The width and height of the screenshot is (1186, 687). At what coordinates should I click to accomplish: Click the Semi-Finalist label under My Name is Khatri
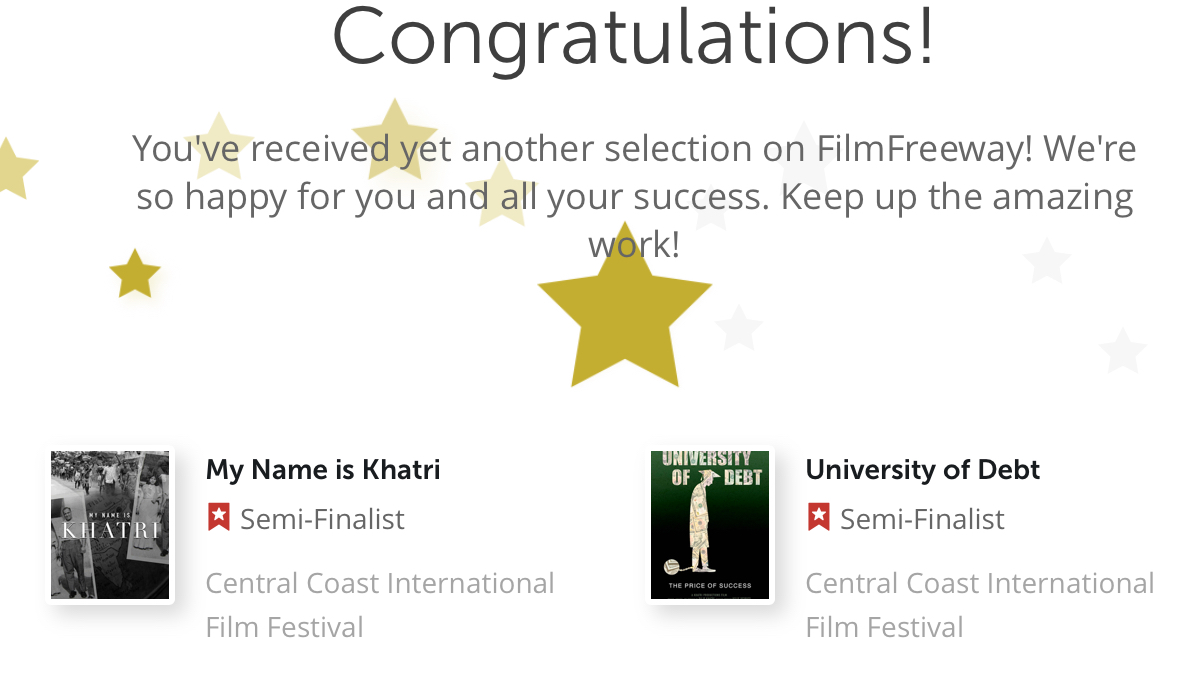[x=322, y=519]
